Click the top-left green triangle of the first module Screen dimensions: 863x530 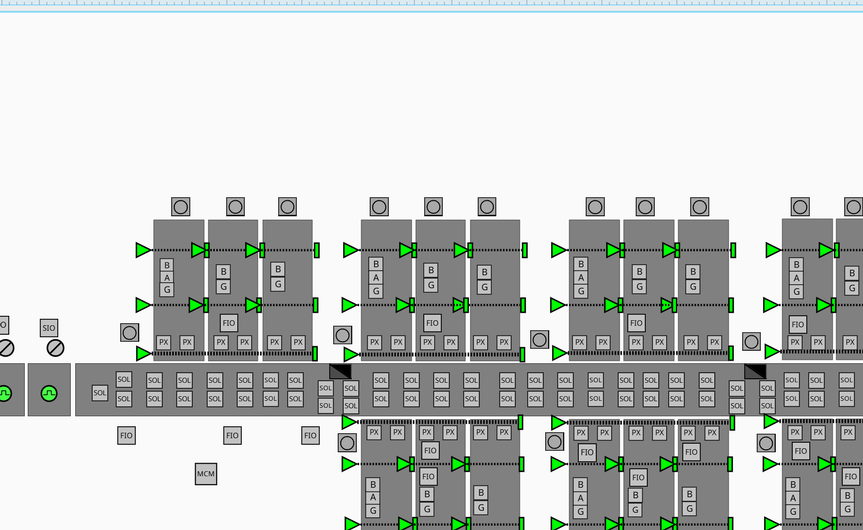coord(144,250)
